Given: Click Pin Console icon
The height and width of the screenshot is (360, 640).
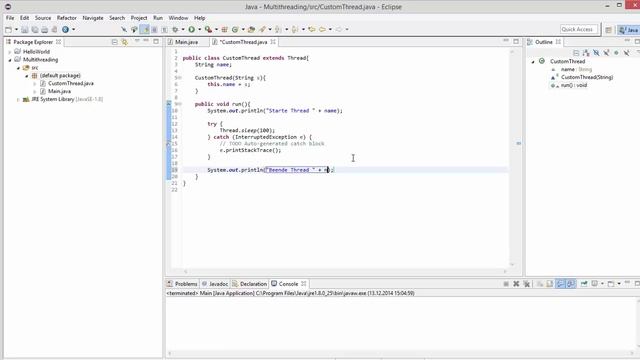Looking at the screenshot, I should [584, 284].
